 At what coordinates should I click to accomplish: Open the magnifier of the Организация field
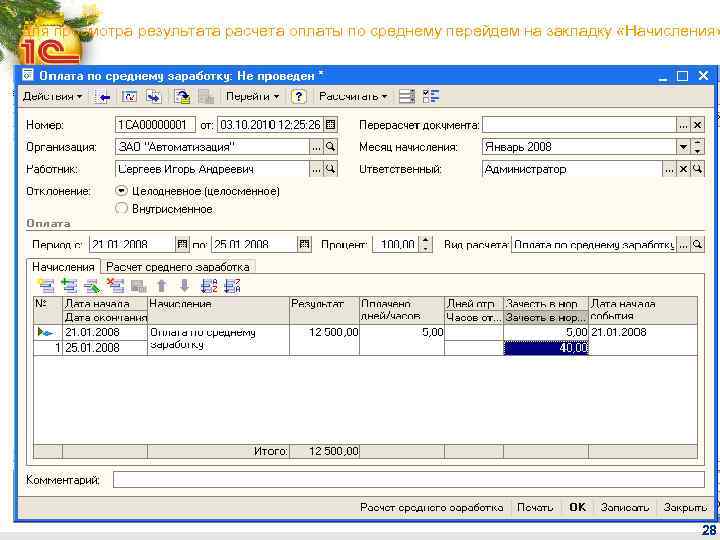[330, 147]
